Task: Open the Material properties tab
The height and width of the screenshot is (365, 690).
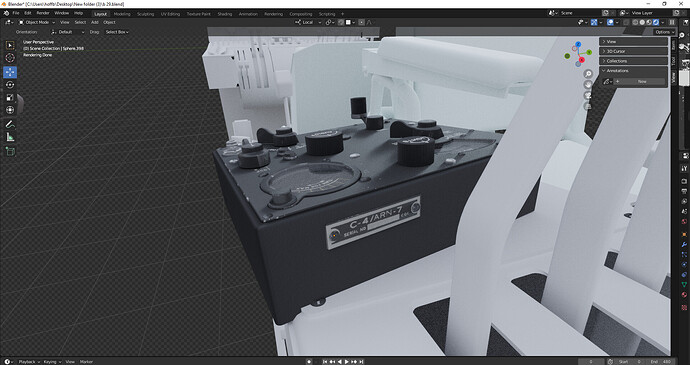Action: [684, 295]
